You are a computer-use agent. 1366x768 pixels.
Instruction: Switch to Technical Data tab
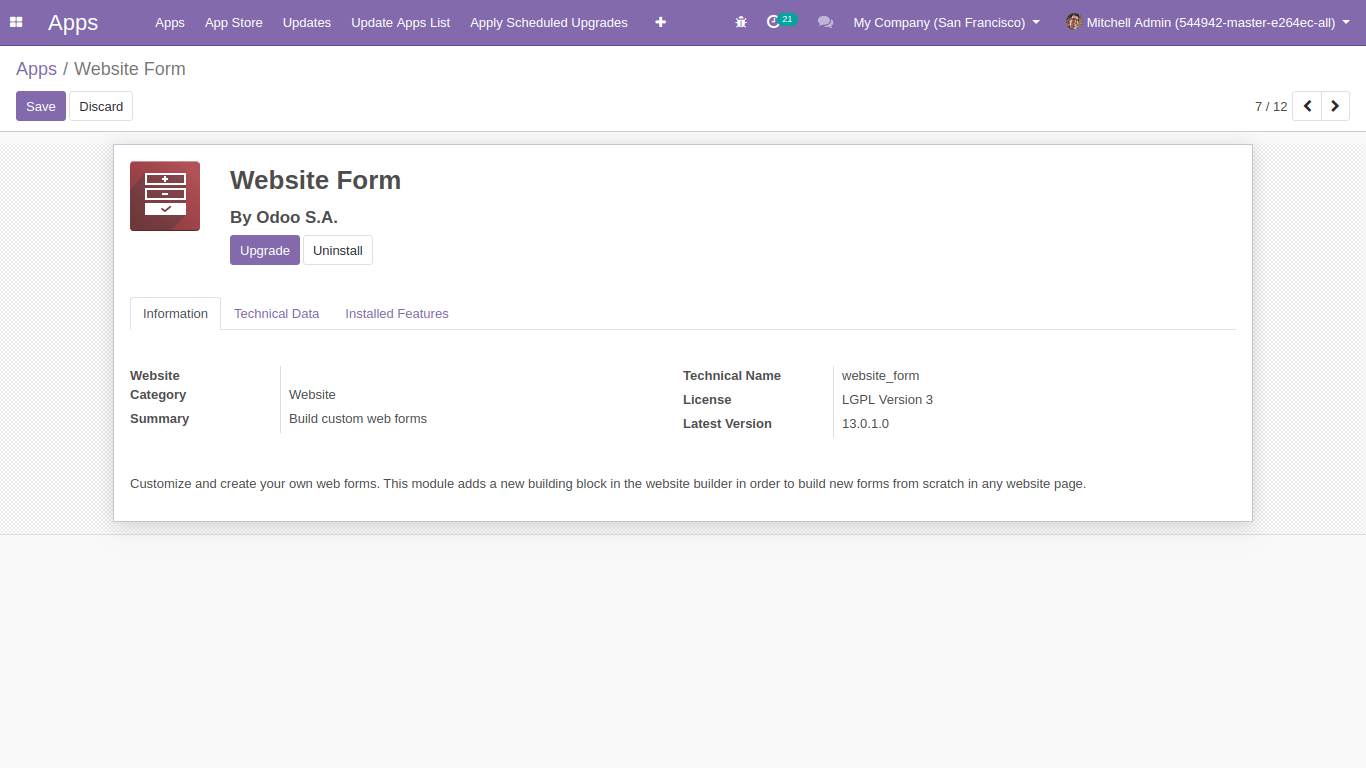(276, 313)
